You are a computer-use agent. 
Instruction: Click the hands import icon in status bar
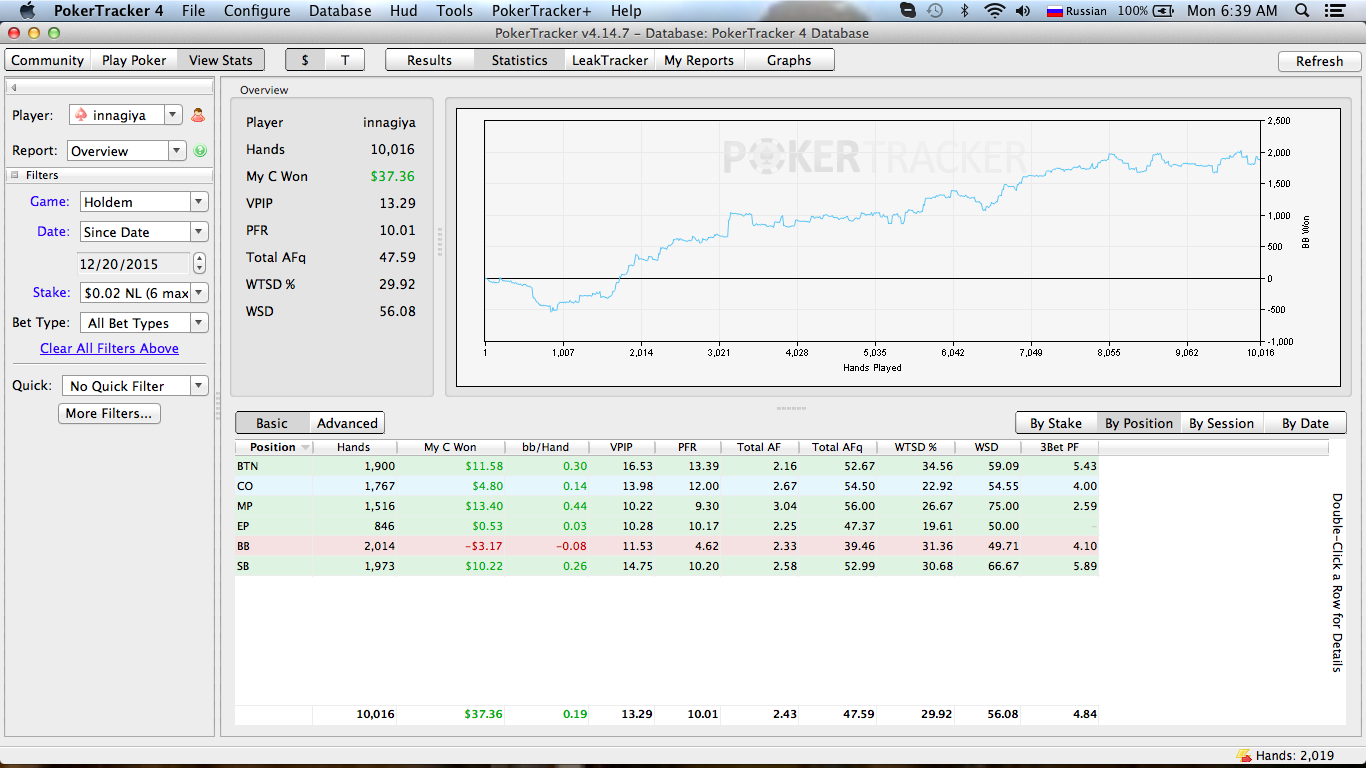1243,755
